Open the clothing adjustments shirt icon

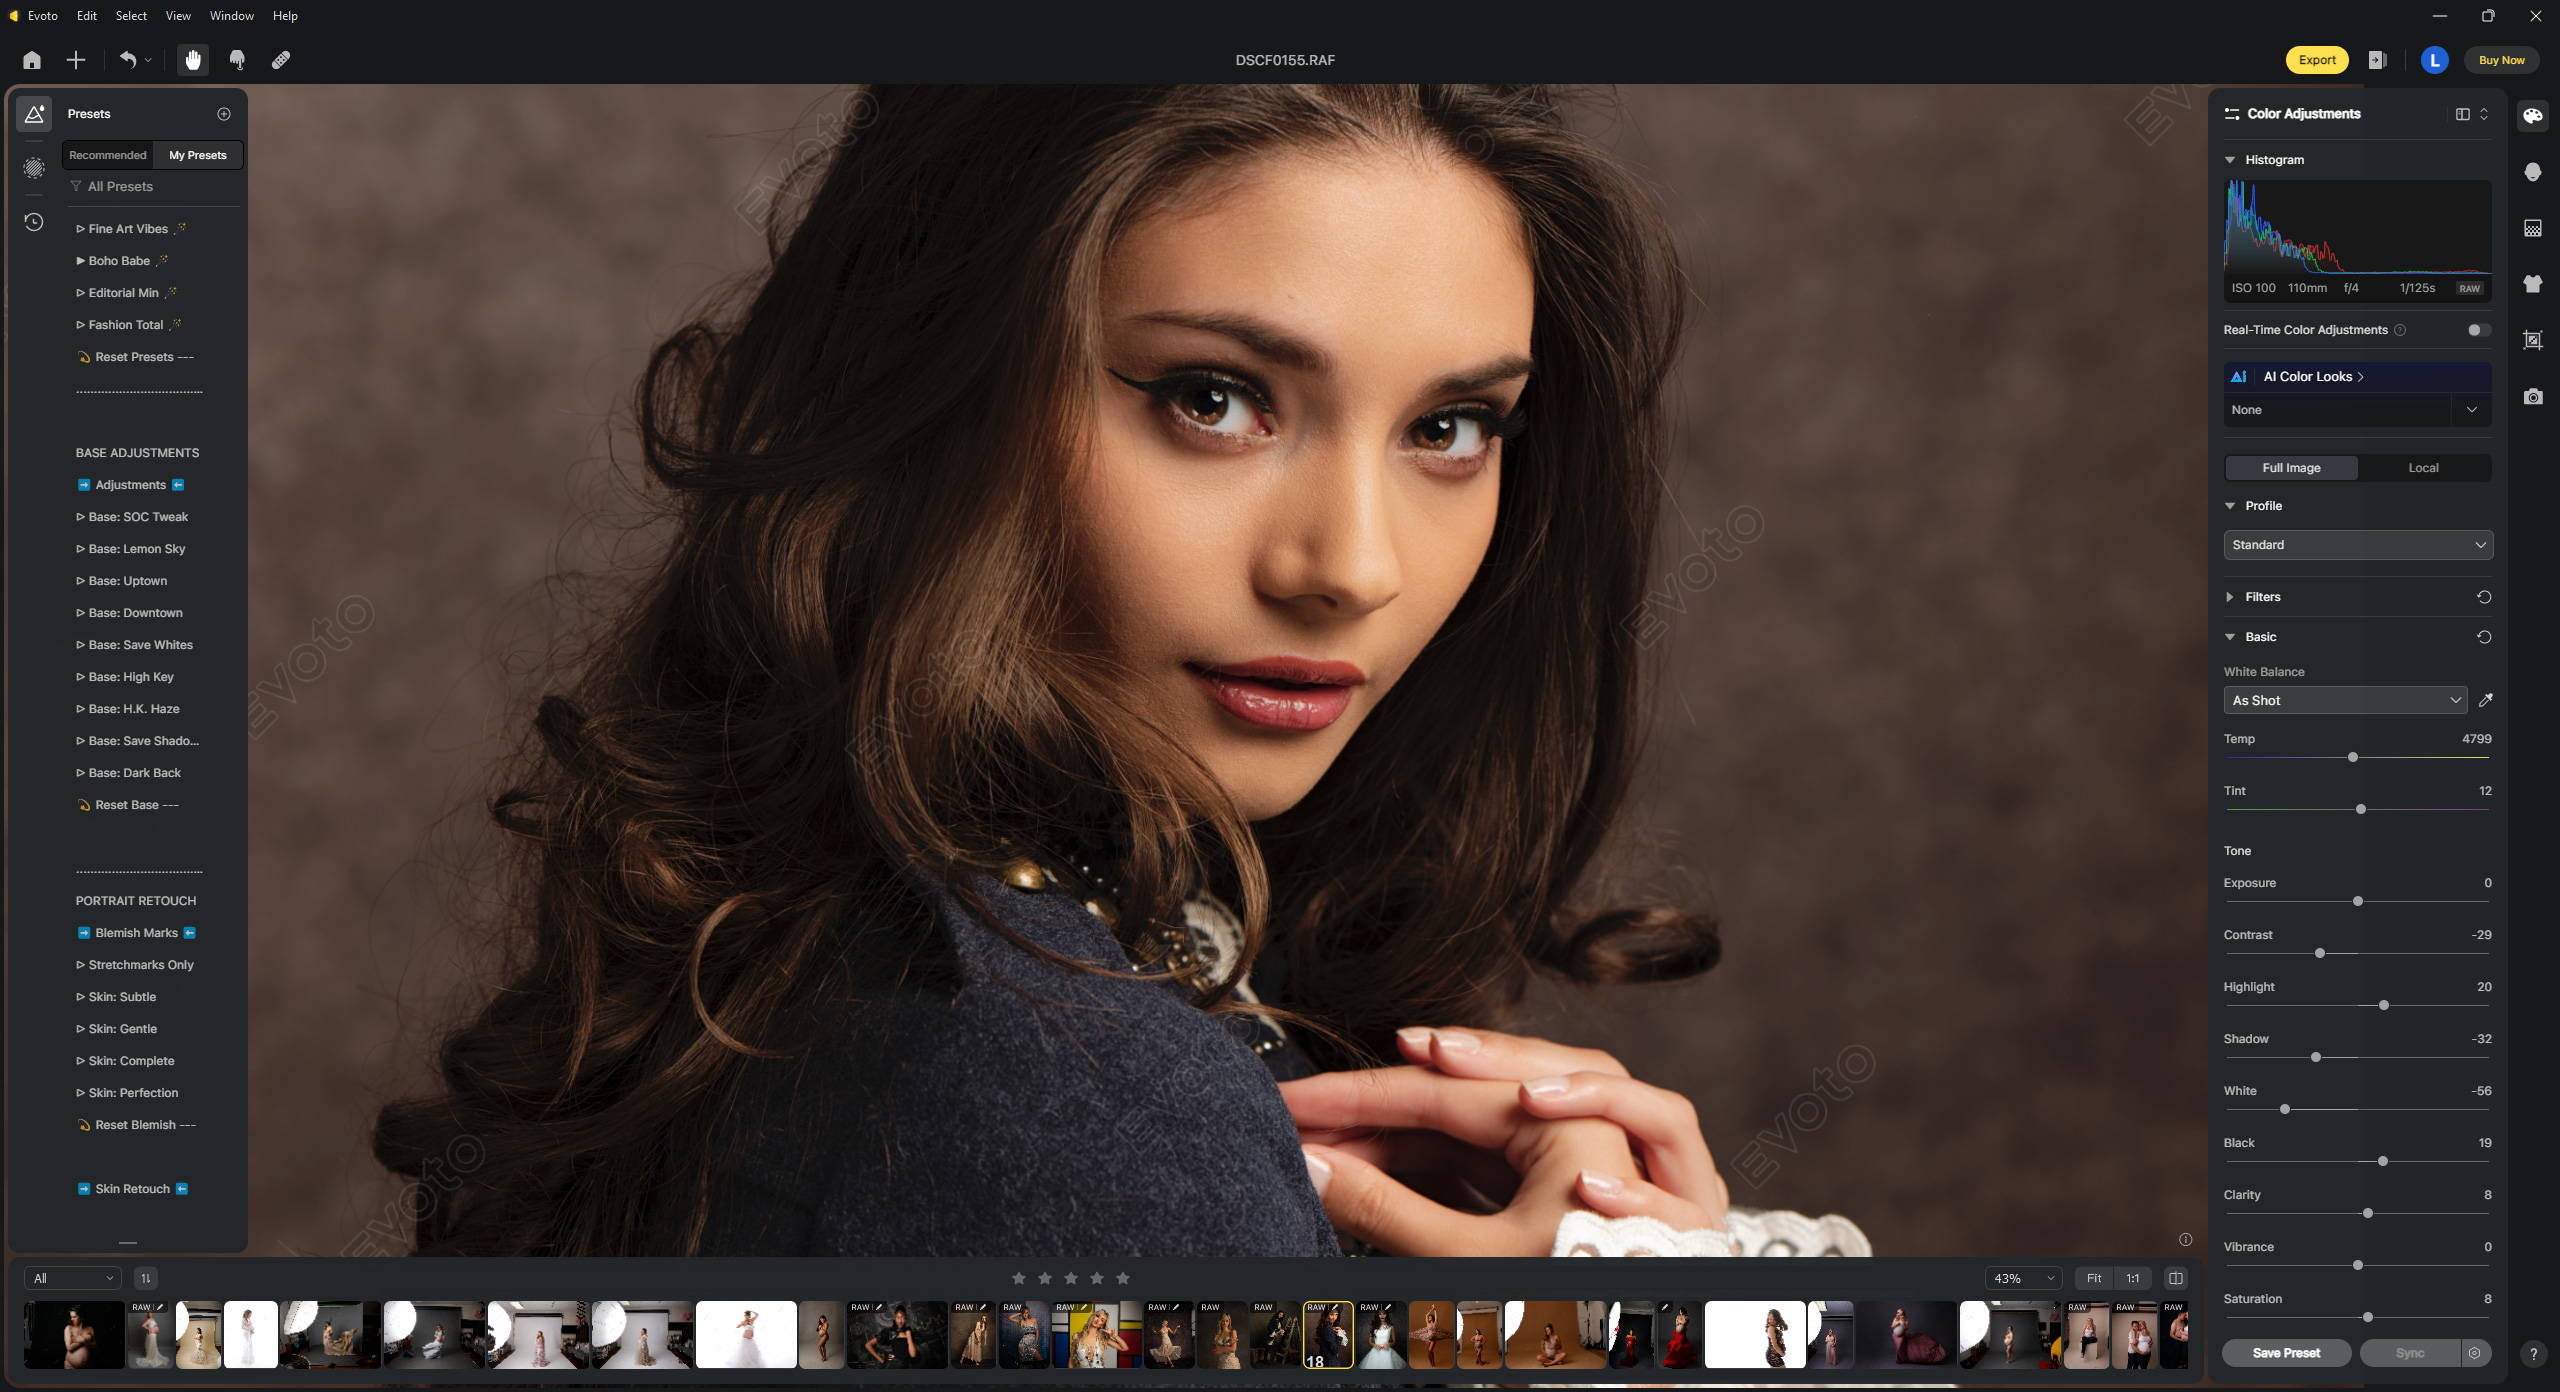tap(2532, 284)
